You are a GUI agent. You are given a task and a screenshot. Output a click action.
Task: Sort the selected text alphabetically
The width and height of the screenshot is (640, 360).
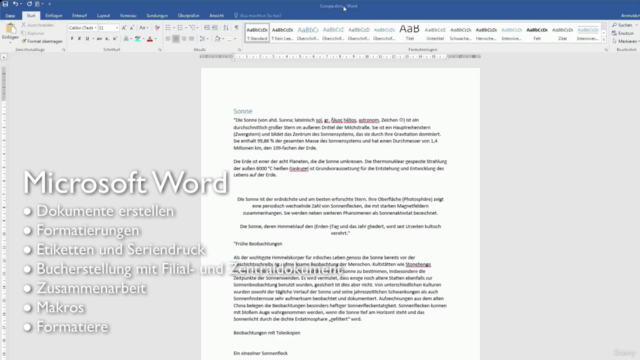[x=226, y=28]
